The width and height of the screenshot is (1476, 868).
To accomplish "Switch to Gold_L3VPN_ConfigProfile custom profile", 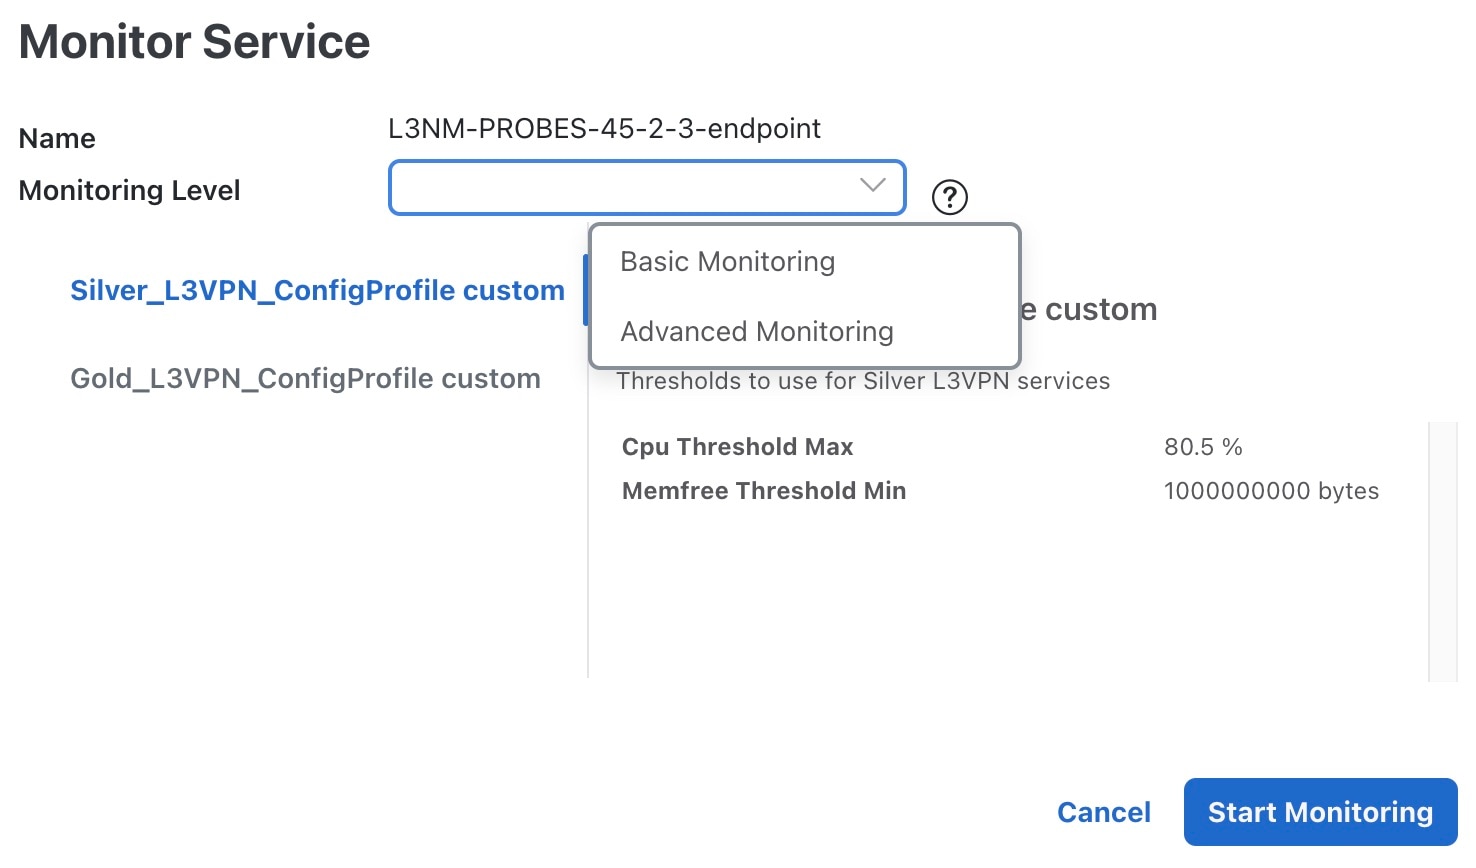I will (305, 379).
